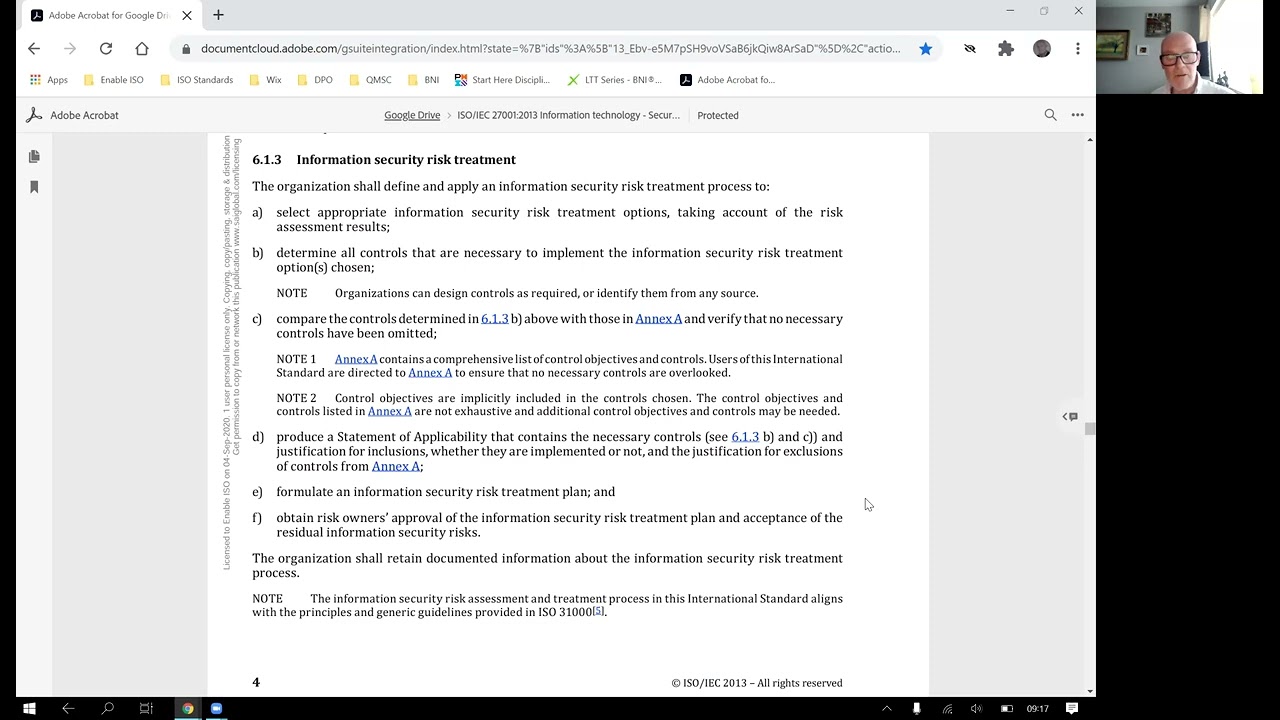Image resolution: width=1280 pixels, height=720 pixels.
Task: Search the document with the magnifier icon
Action: pyautogui.click(x=1050, y=115)
